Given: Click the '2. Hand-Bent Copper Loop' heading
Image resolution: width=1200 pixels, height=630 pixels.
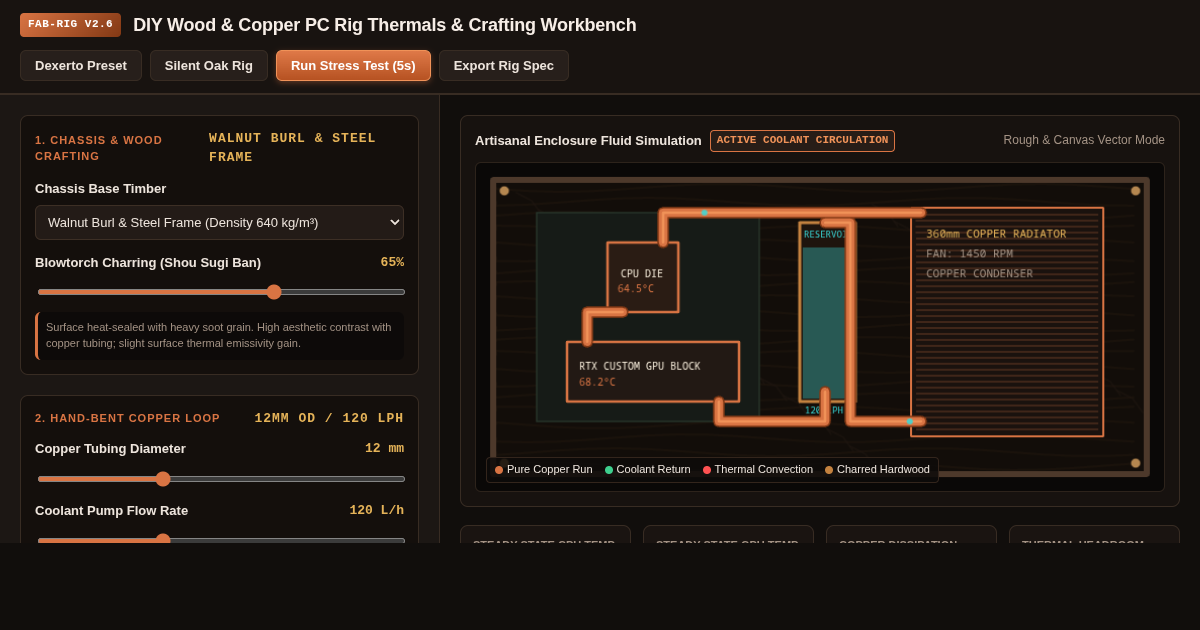Looking at the screenshot, I should tap(127, 418).
